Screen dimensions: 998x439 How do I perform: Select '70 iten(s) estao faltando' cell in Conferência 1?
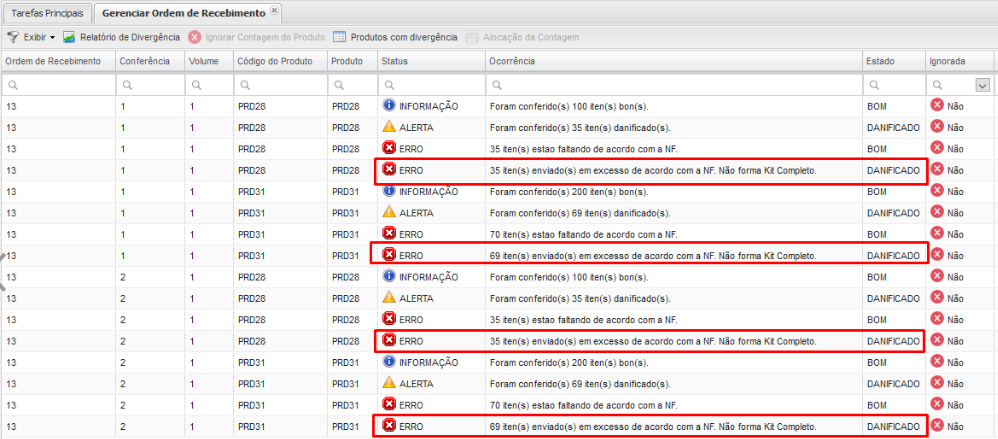coord(584,234)
